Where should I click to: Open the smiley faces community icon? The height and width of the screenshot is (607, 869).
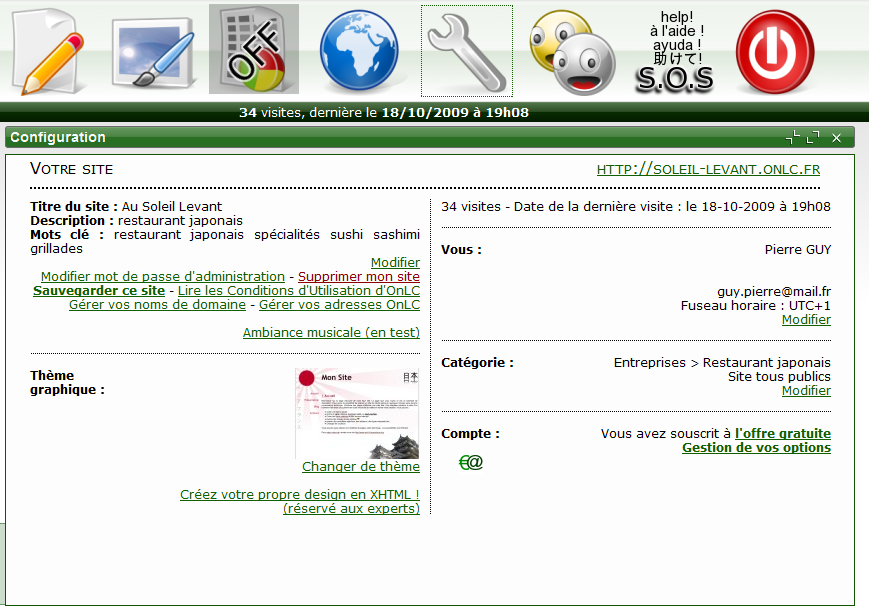572,52
